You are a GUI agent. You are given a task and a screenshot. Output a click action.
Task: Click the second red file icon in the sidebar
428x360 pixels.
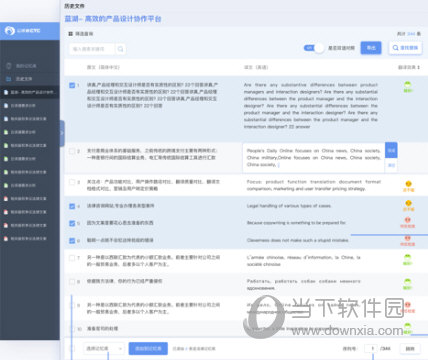6,212
